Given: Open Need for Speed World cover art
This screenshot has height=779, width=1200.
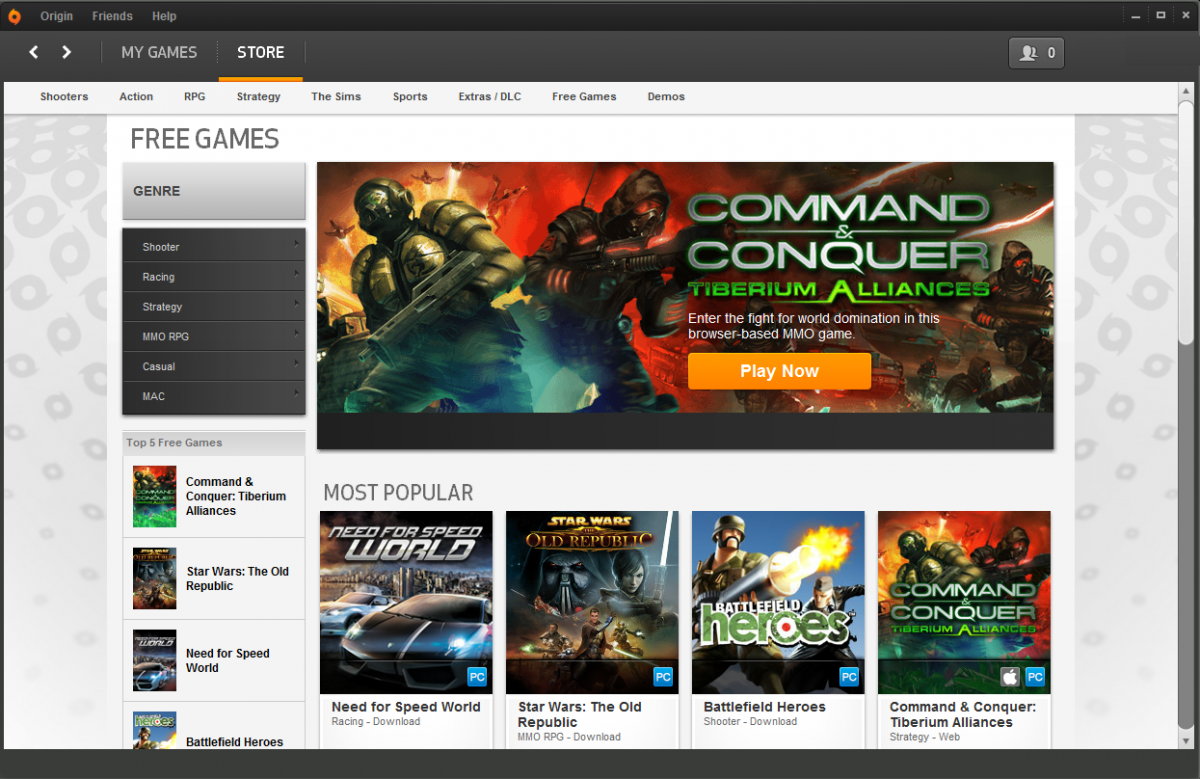Looking at the screenshot, I should click(406, 602).
